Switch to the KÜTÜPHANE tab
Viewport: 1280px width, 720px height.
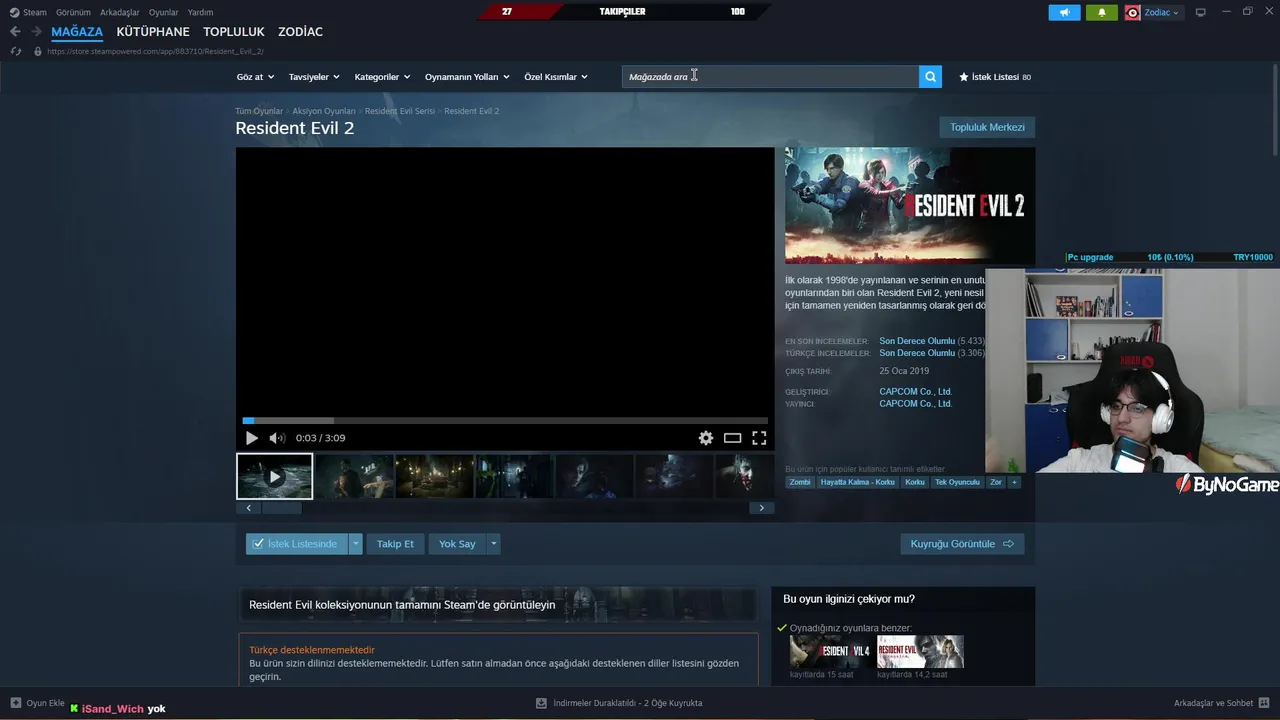coord(153,32)
